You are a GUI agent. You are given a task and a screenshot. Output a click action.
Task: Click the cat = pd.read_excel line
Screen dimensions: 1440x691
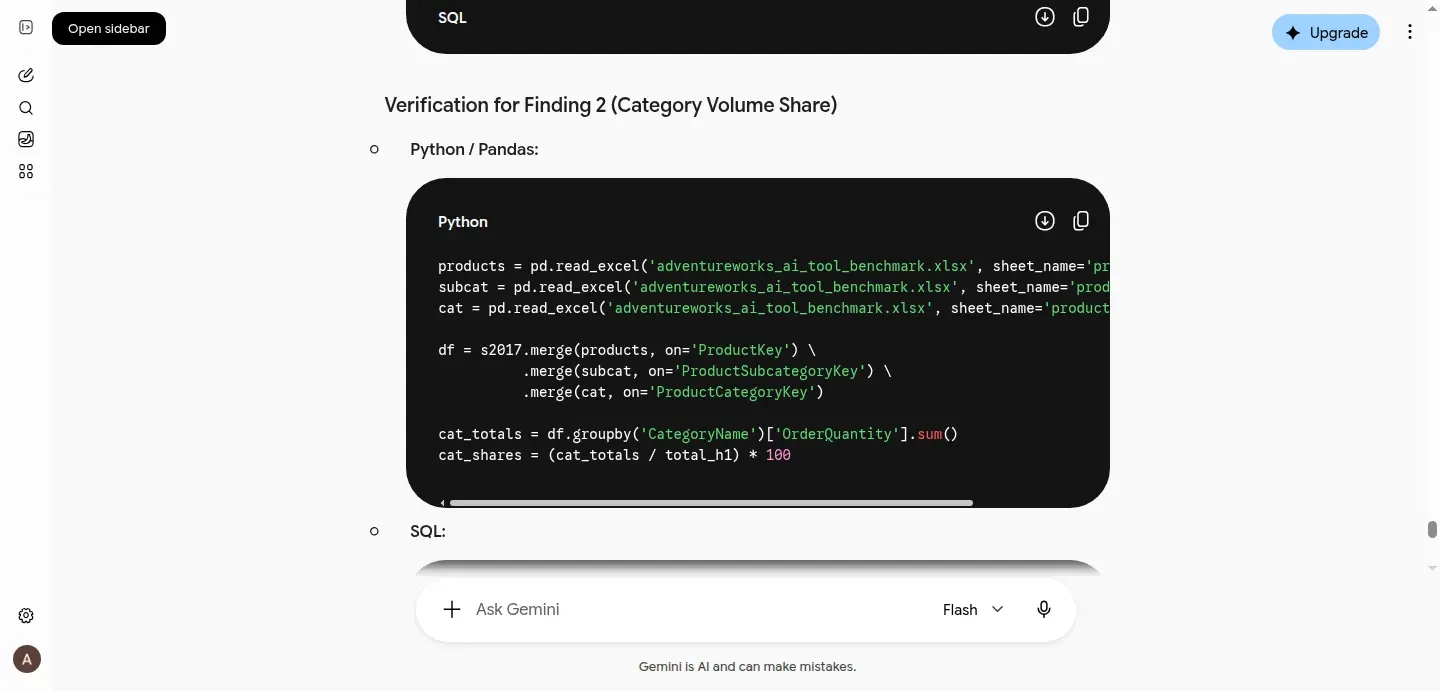point(774,308)
